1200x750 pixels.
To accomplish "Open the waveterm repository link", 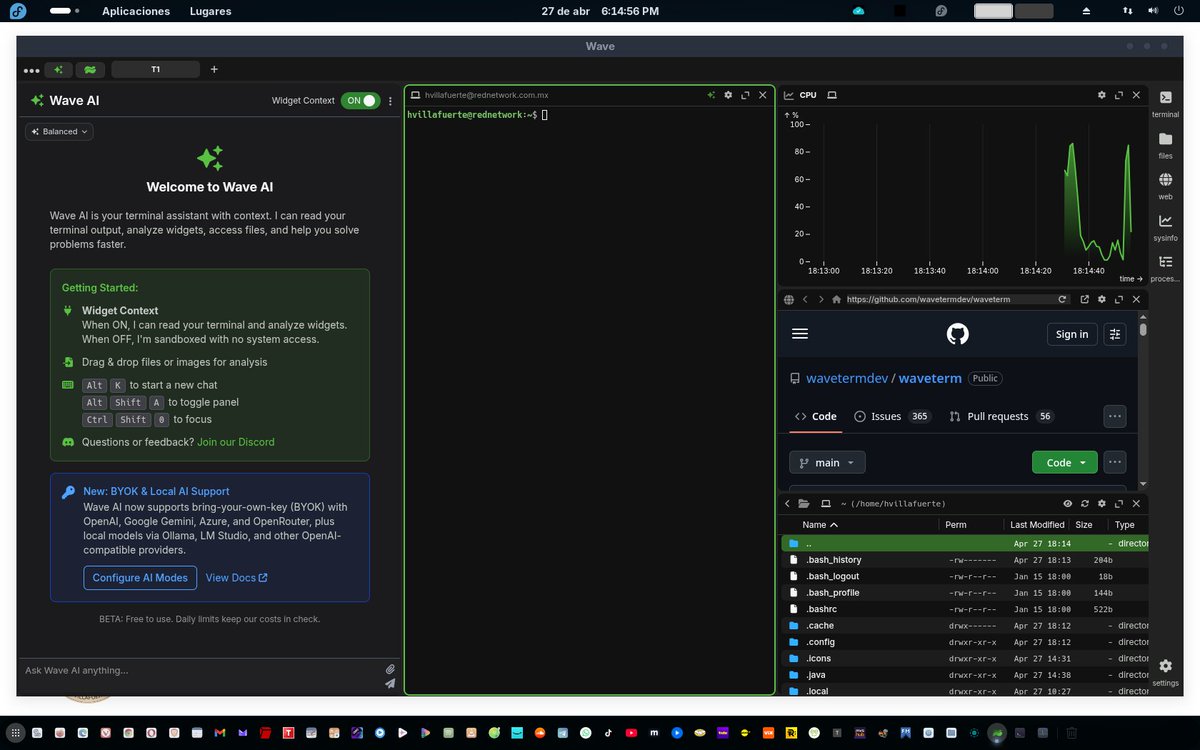I will (930, 378).
